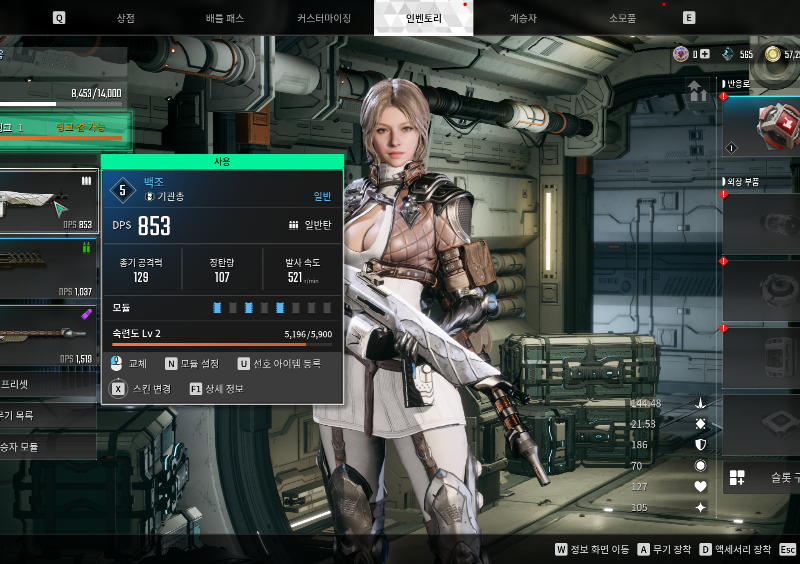
Task: Click the star stat icon beside 105
Action: point(701,507)
